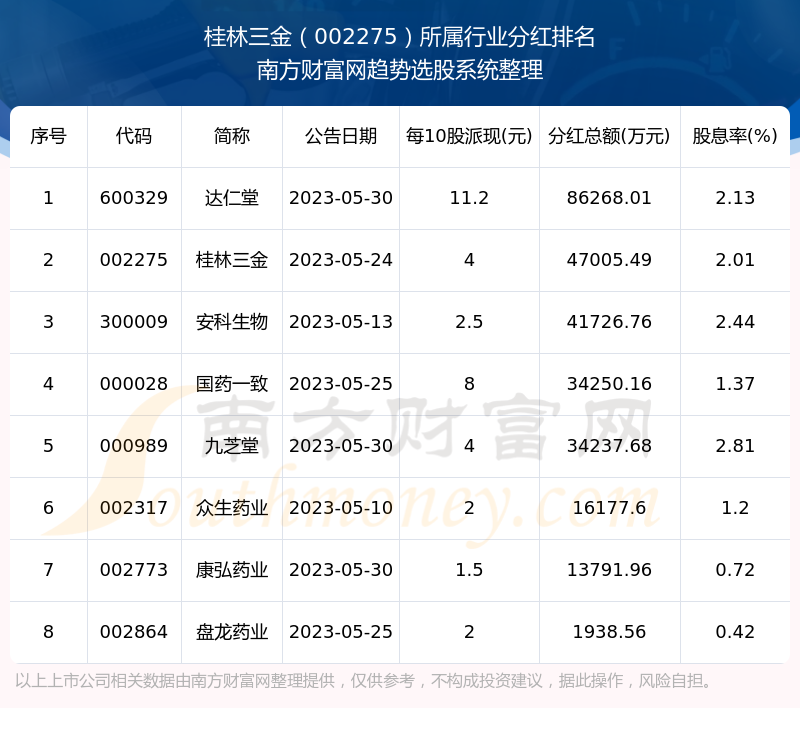The image size is (800, 730).
Task: Click the 每10股派现 value for 桂林三金
Action: click(469, 260)
